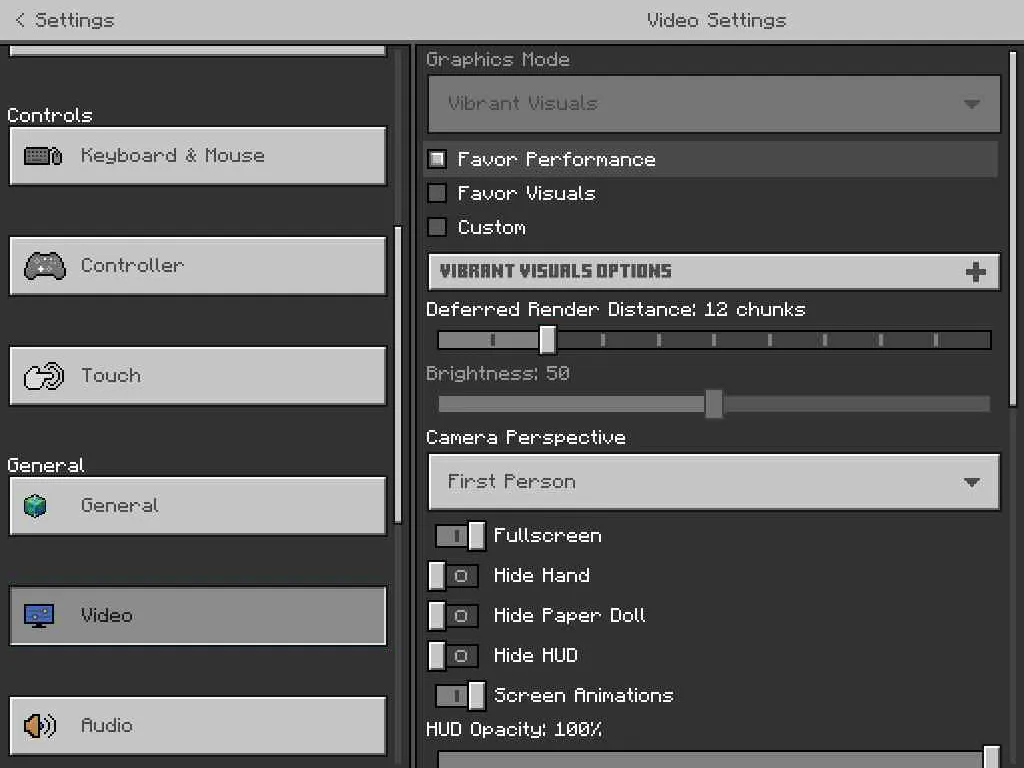Viewport: 1024px width, 768px height.
Task: Turn on the Hide HUD switch
Action: tap(453, 656)
